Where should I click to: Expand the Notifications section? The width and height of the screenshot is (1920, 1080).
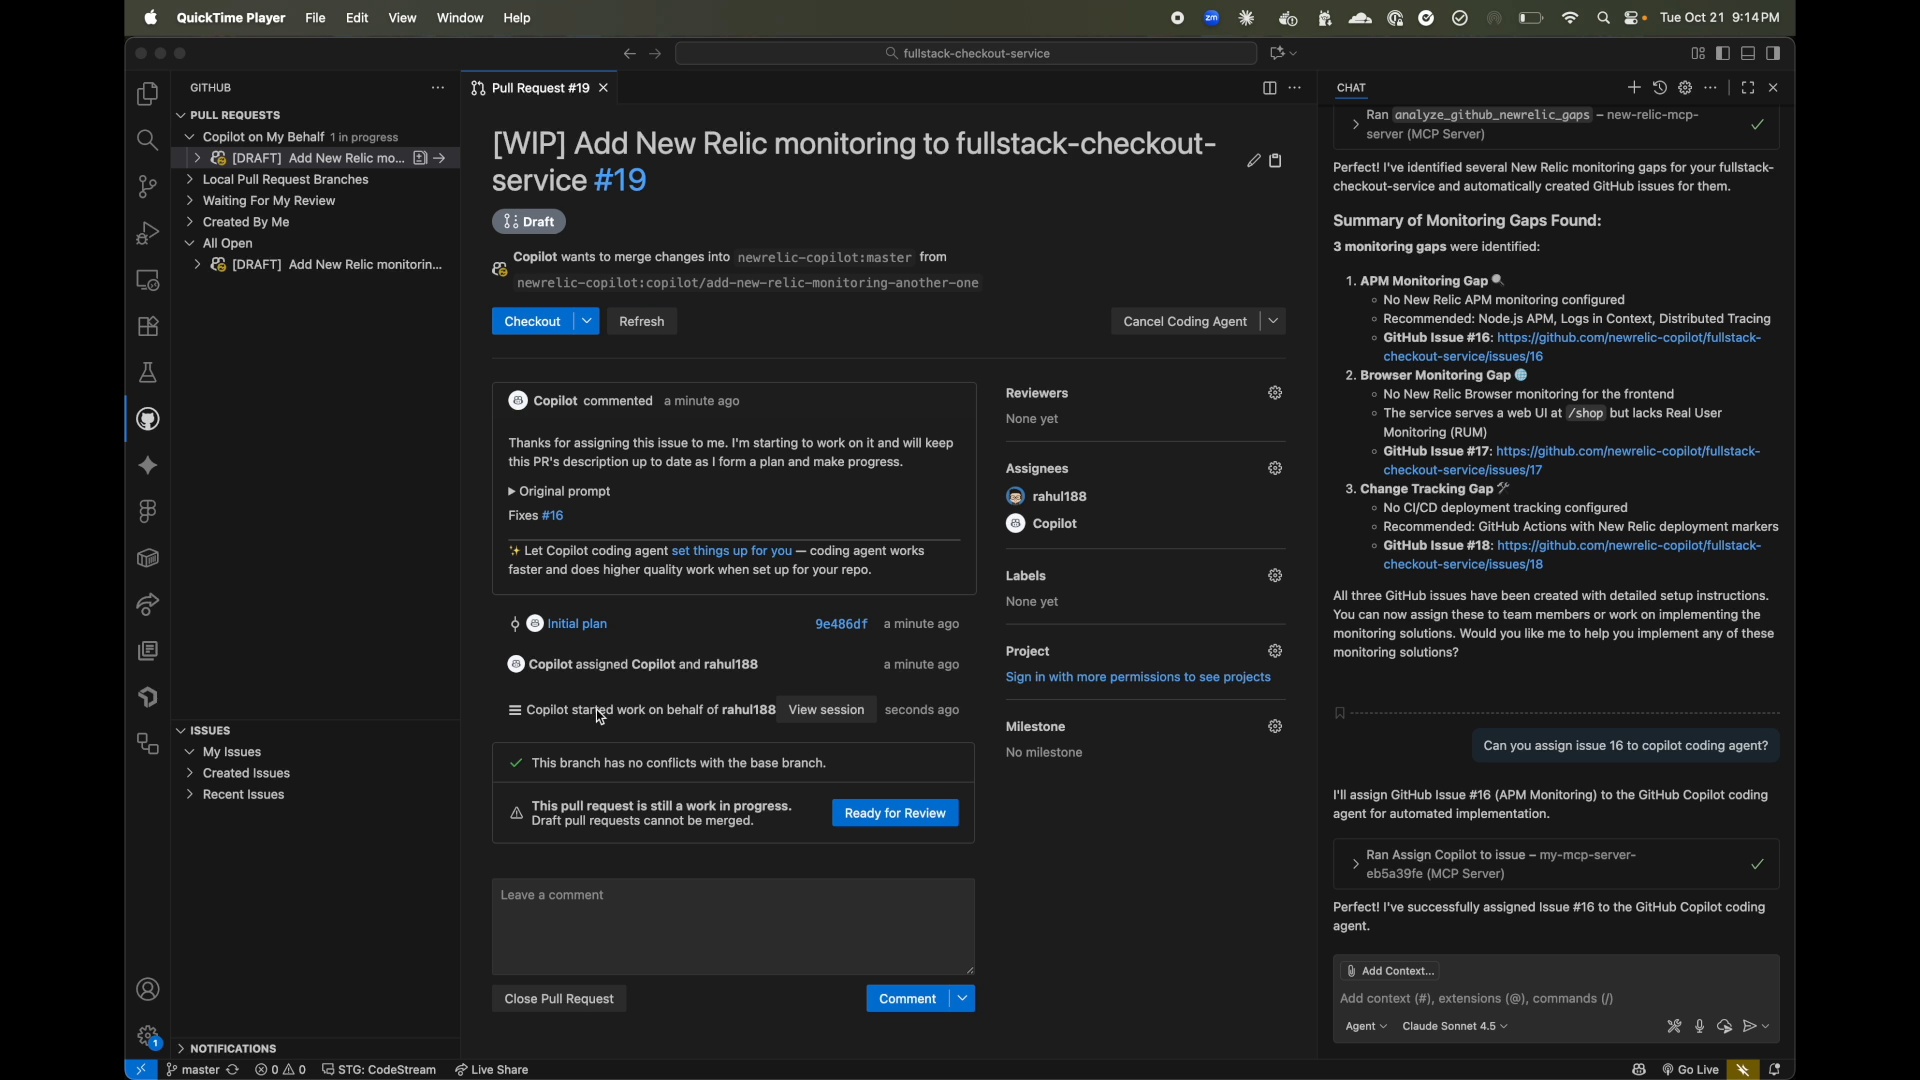tap(233, 1050)
